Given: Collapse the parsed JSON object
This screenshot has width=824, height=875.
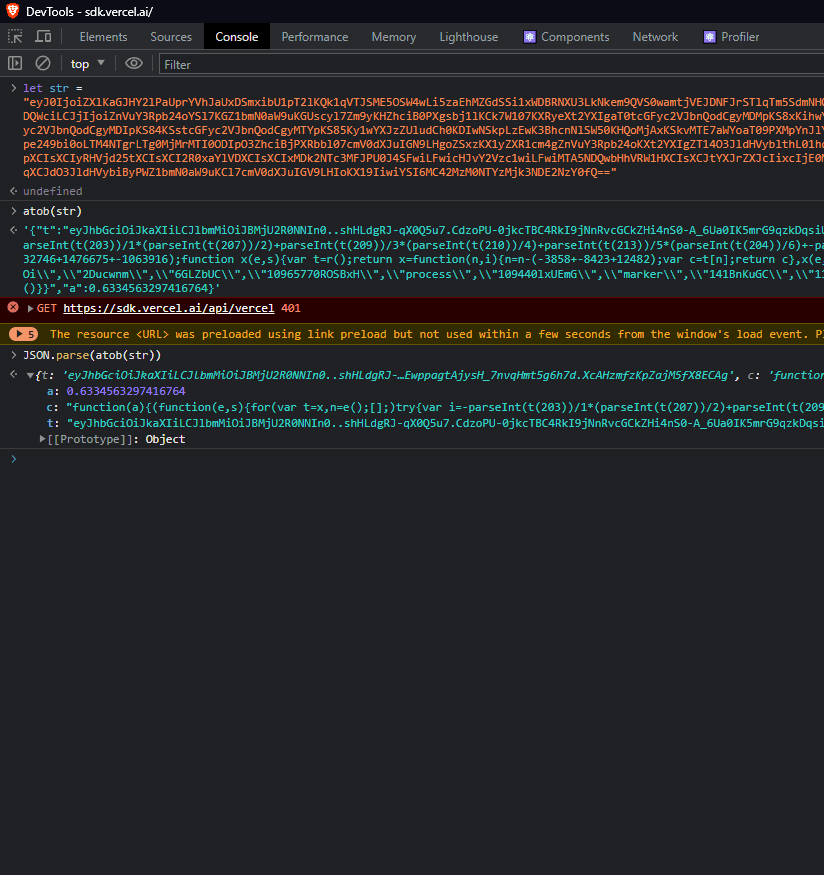Looking at the screenshot, I should (x=29, y=375).
